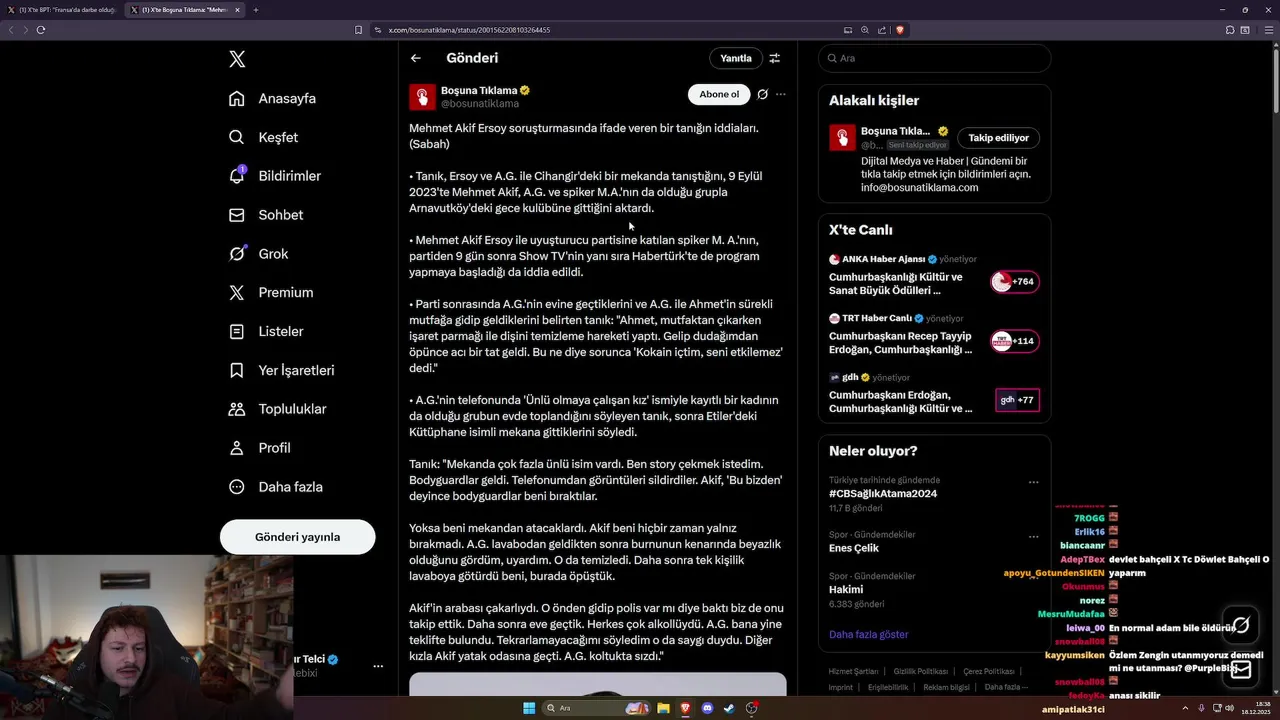Image resolution: width=1280 pixels, height=720 pixels.
Task: Expand the Daha fazla menu
Action: pos(275,487)
